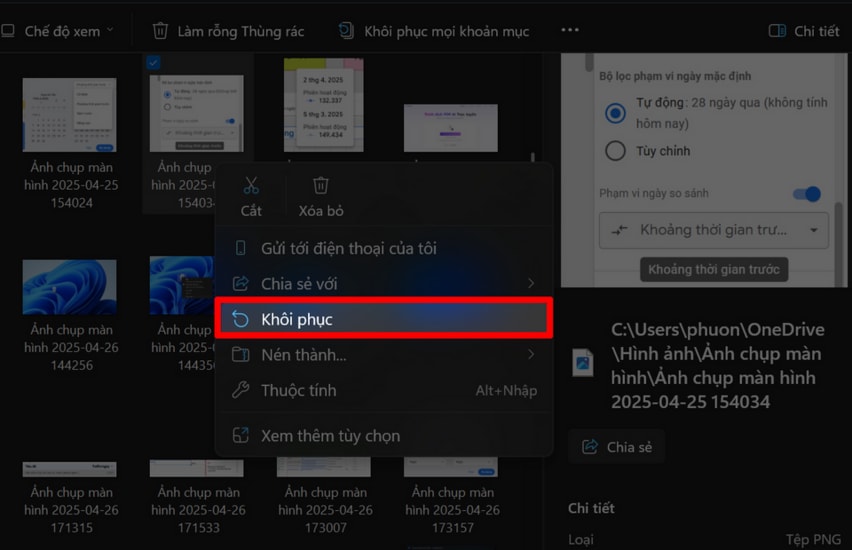852x550 pixels.
Task: Open the Khoảng thời gian trước dropdown
Action: (713, 230)
